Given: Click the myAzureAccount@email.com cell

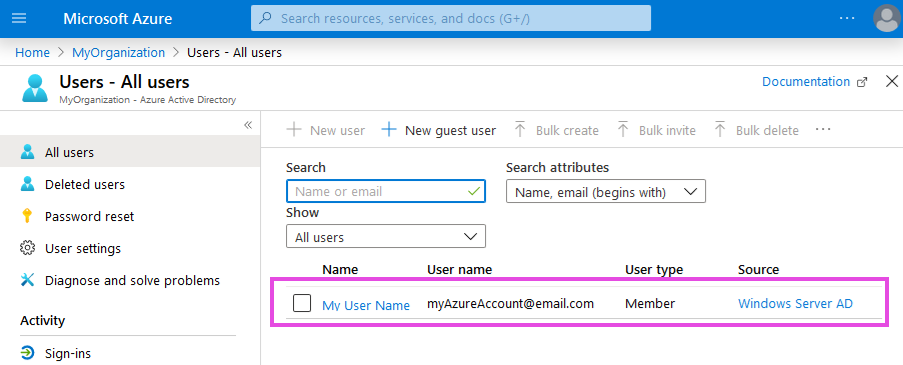Looking at the screenshot, I should (x=510, y=303).
